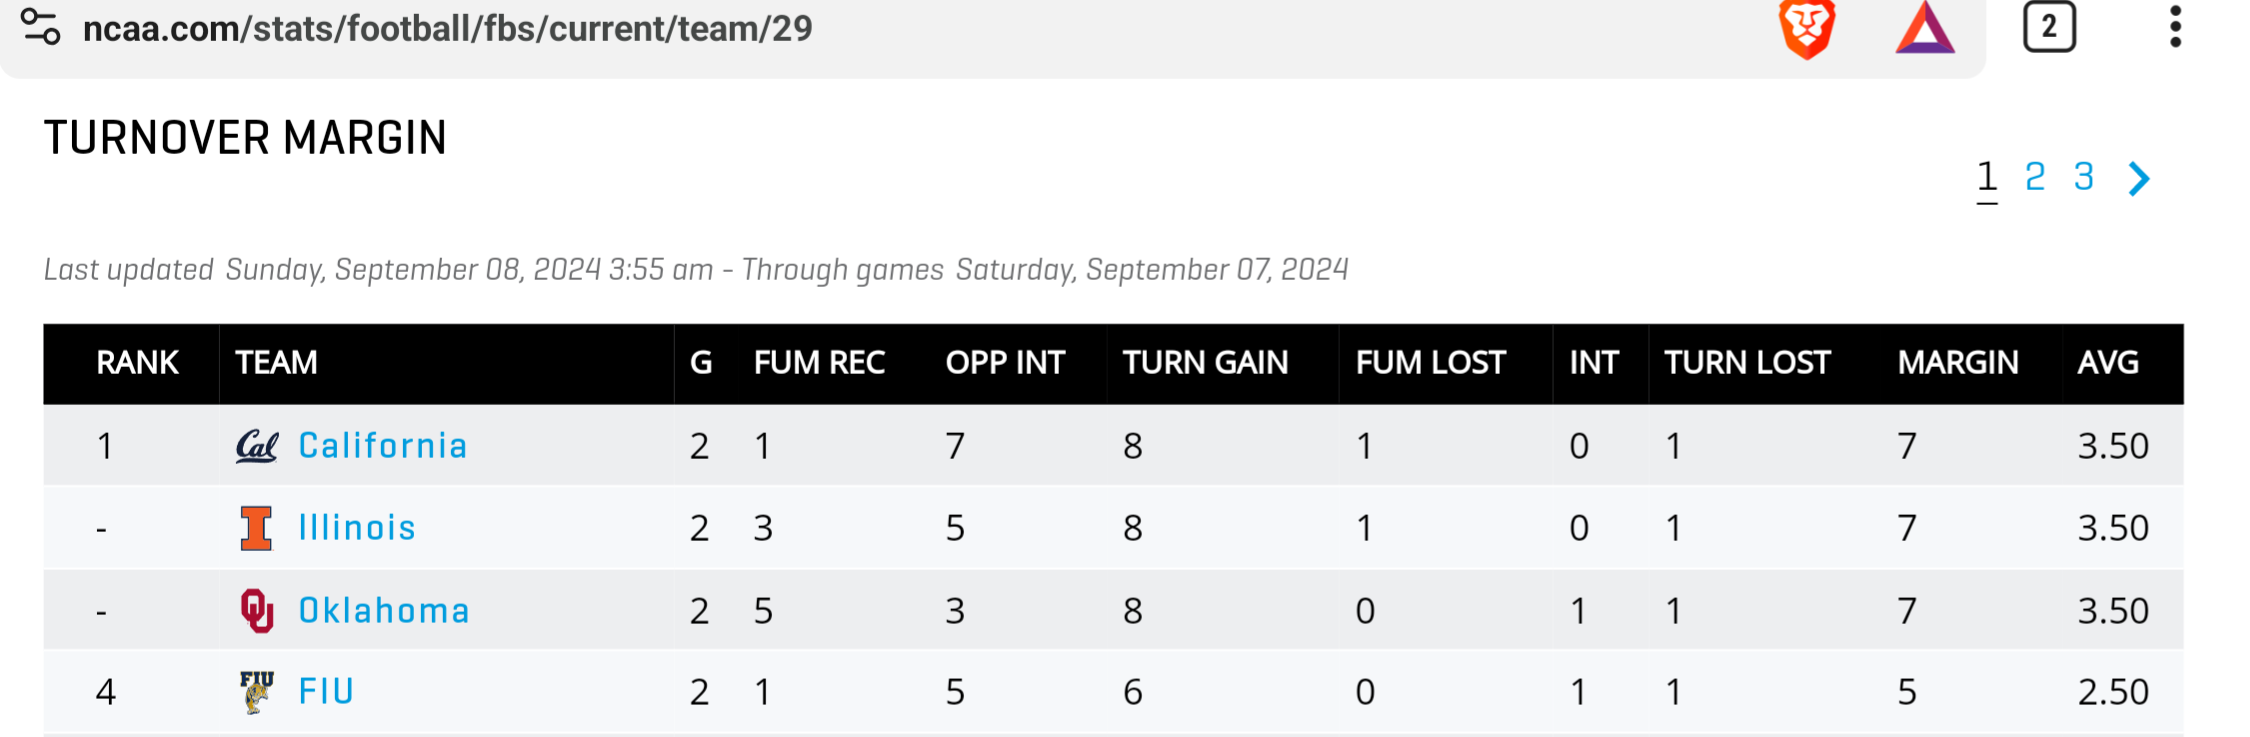Open the California team link

pos(383,446)
